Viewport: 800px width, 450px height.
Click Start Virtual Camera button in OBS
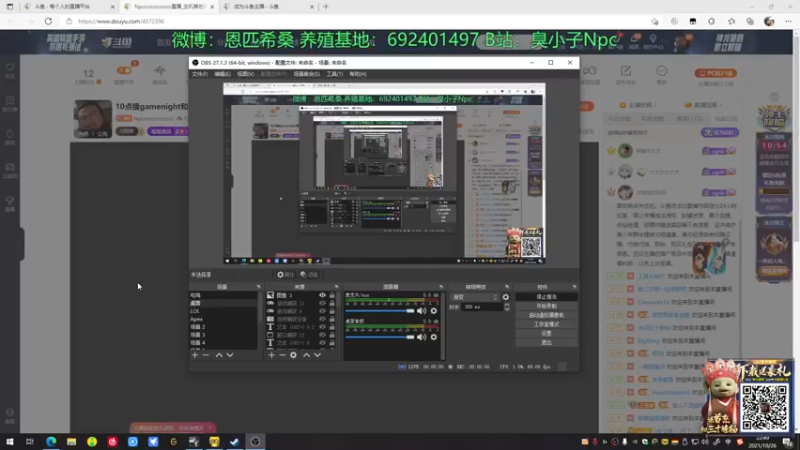tap(546, 315)
